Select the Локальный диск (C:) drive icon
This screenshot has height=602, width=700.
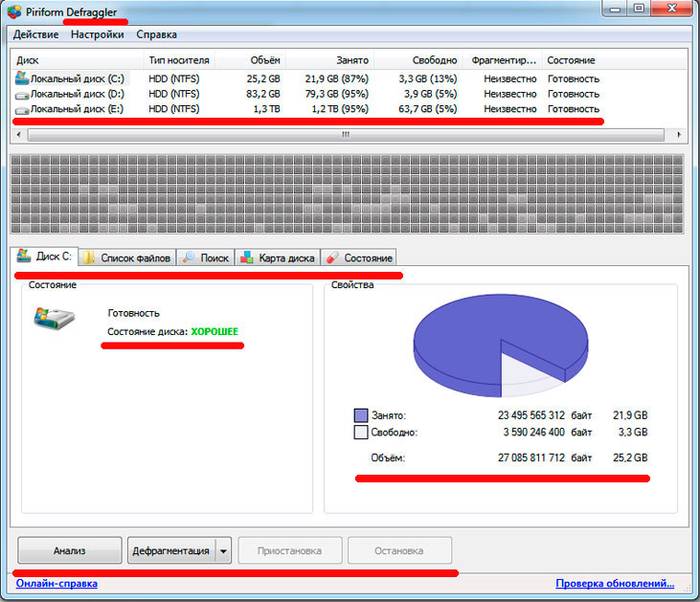(x=21, y=78)
